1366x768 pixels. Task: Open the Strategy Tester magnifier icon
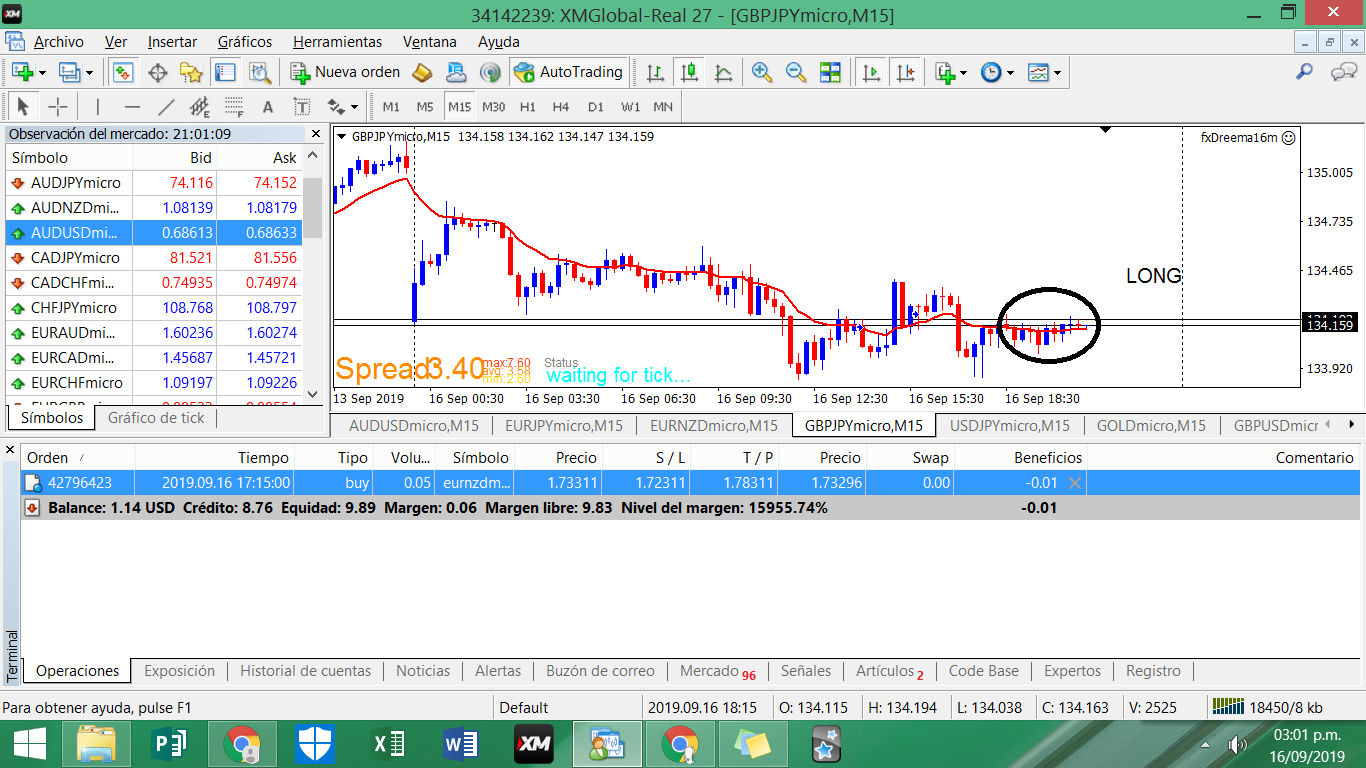(260, 72)
